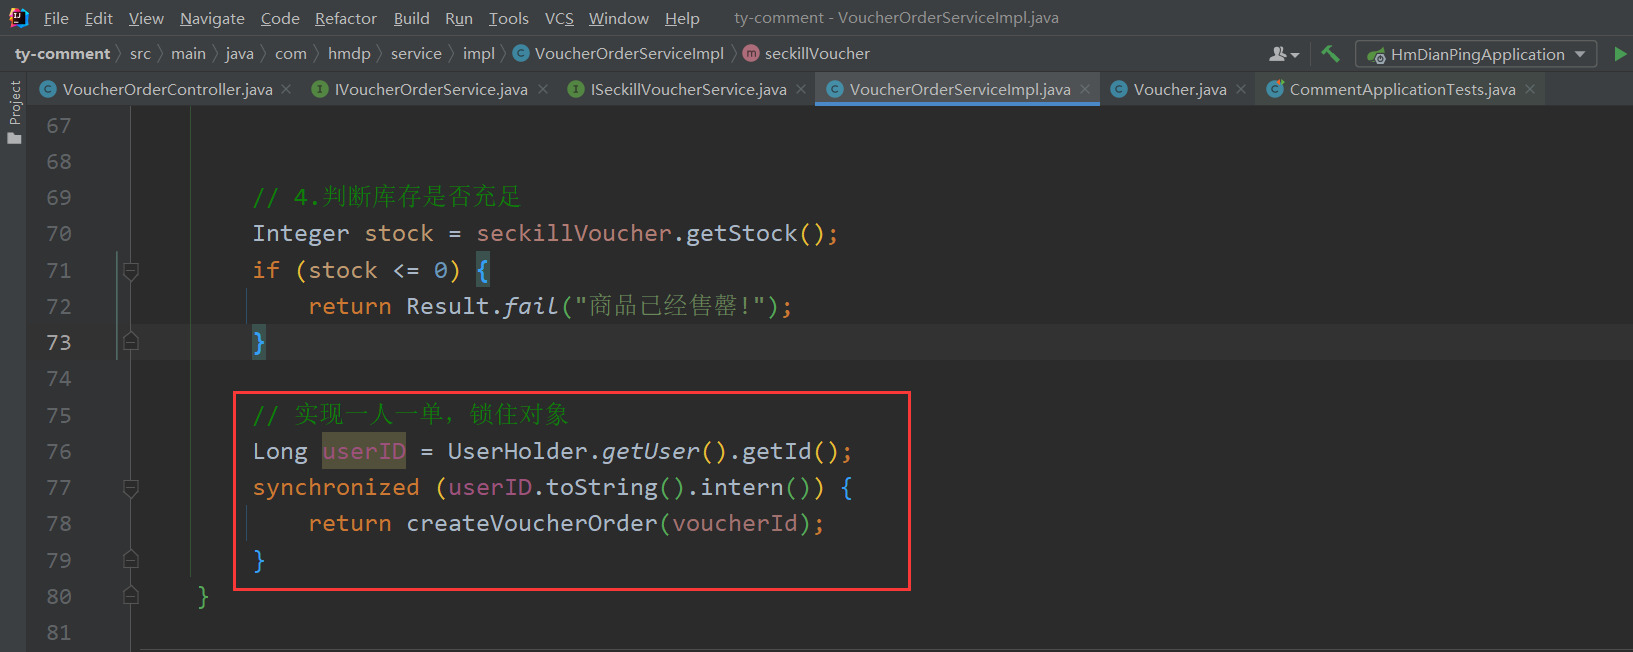Open the Navigate menu
The width and height of the screenshot is (1633, 652).
[x=212, y=18]
